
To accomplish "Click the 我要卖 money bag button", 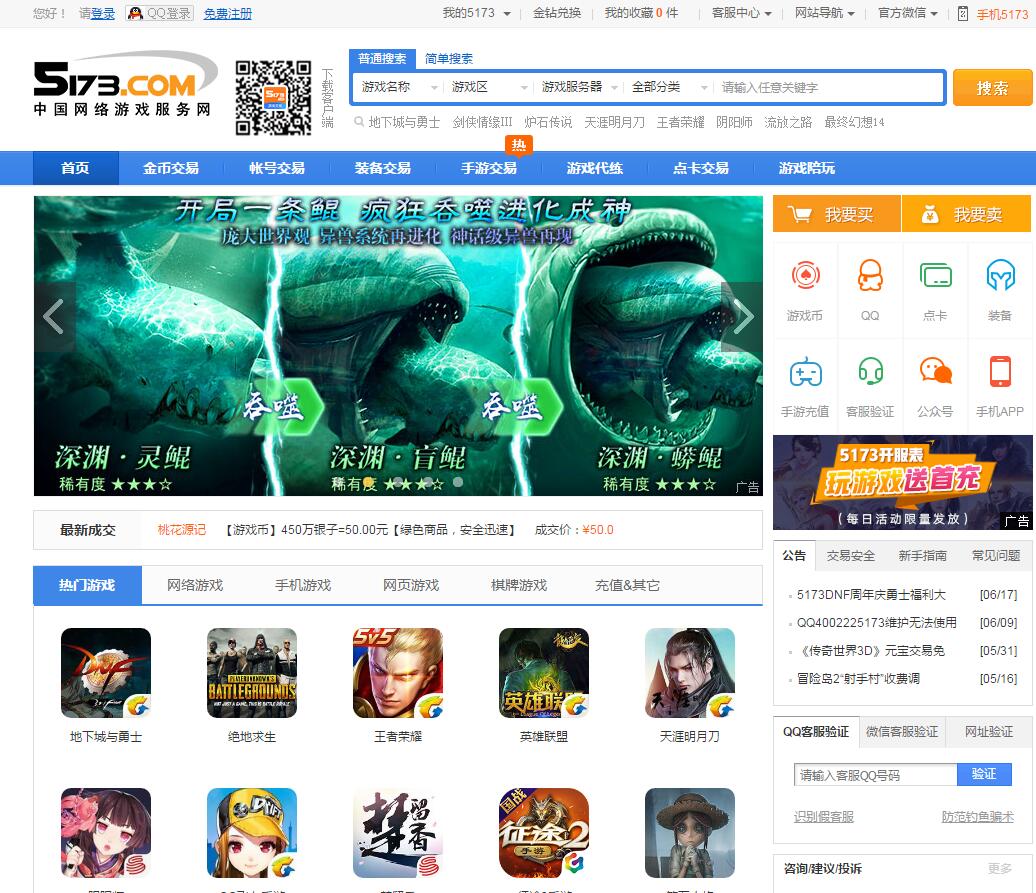I will coord(966,213).
